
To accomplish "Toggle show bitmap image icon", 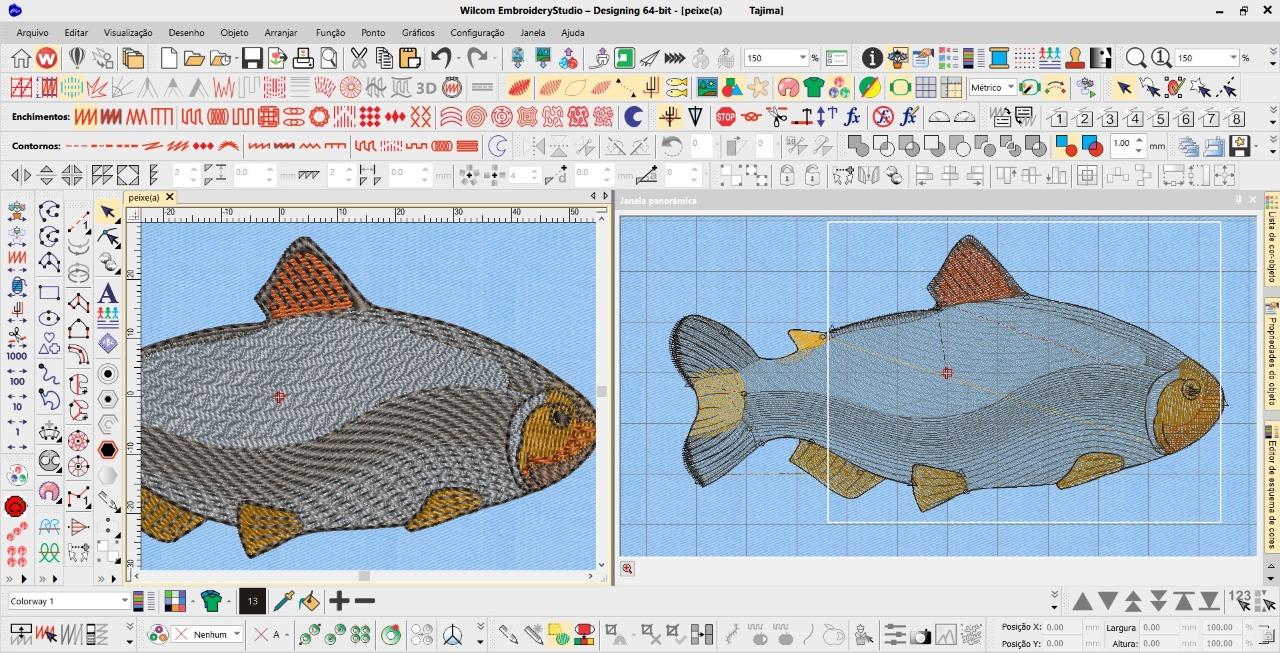I will point(707,88).
